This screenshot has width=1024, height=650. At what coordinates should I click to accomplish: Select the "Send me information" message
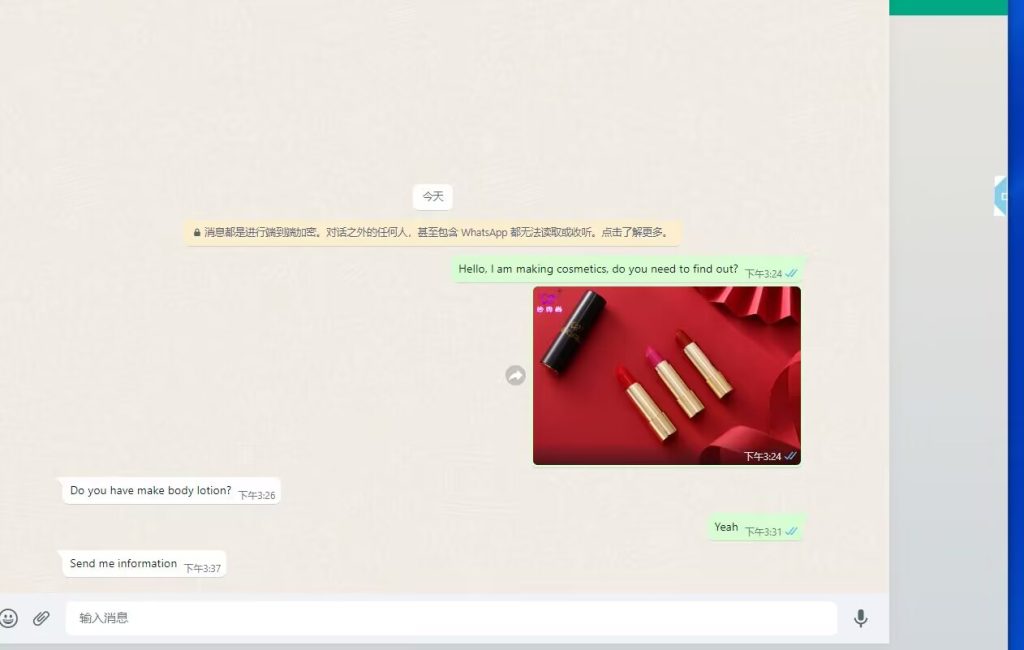[x=123, y=564]
